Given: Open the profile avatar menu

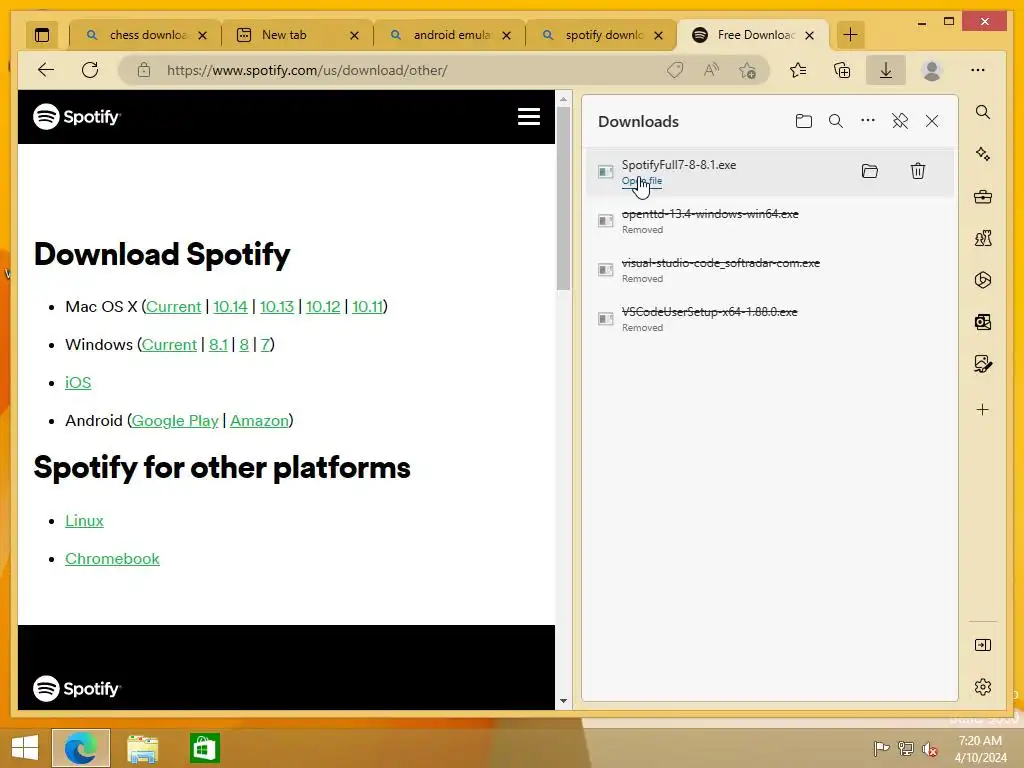Looking at the screenshot, I should click(x=932, y=70).
